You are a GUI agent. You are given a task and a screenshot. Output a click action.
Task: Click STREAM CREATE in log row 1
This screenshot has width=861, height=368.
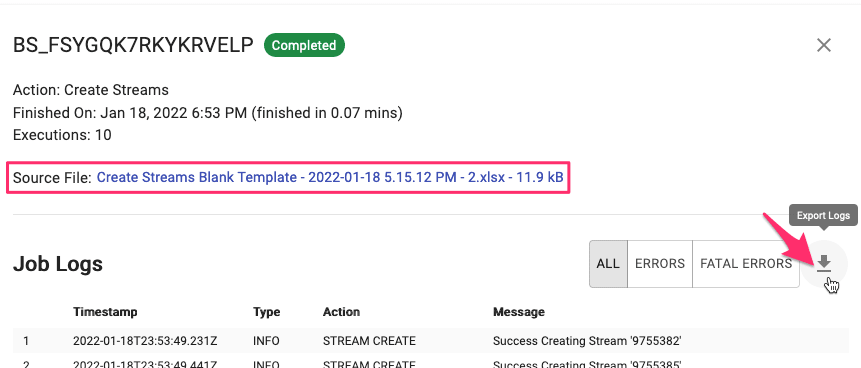(369, 341)
